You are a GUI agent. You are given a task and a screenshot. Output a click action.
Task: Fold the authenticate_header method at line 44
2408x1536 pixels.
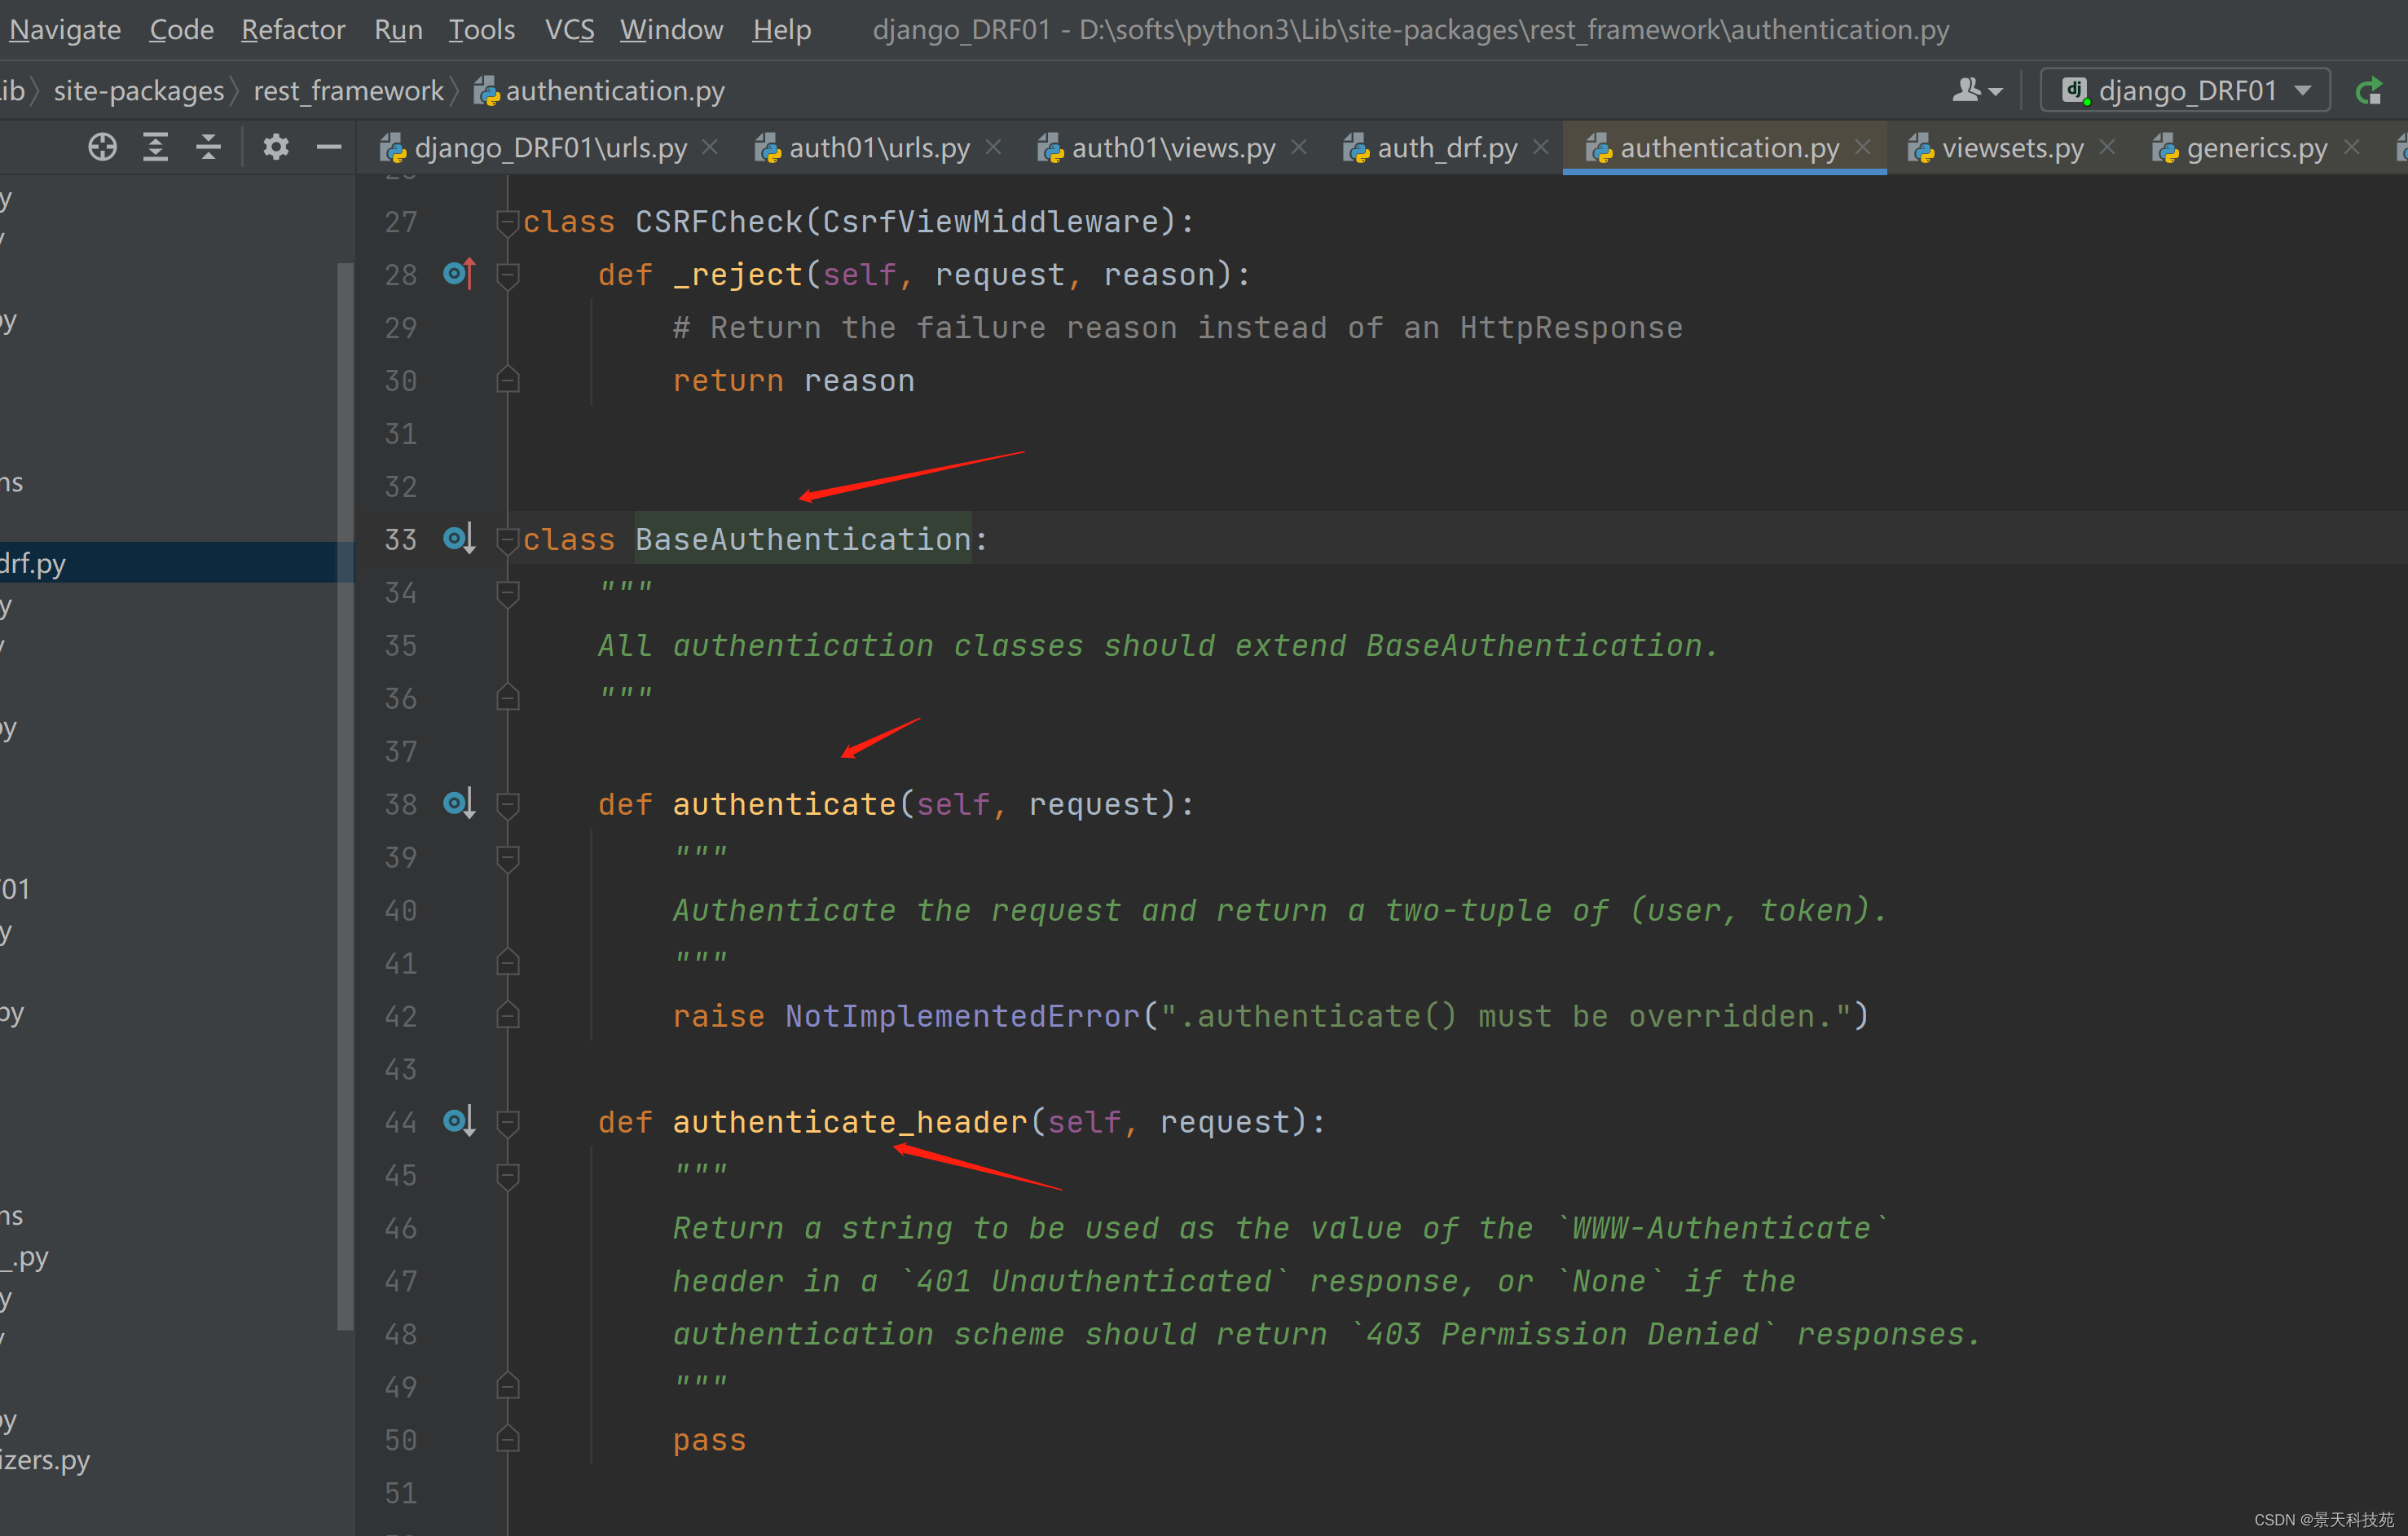tap(508, 1122)
